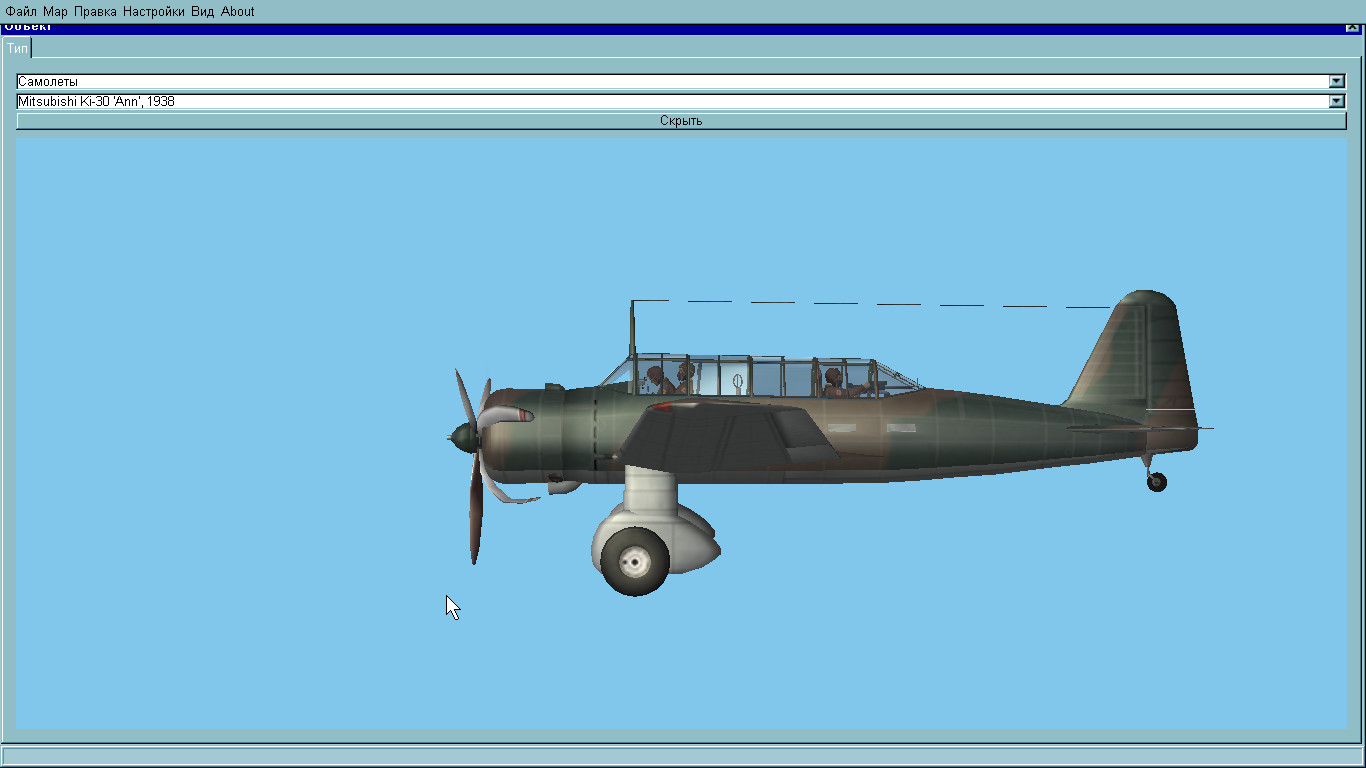
Task: Expand the Самолеты category dropdown arrow
Action: click(1337, 82)
